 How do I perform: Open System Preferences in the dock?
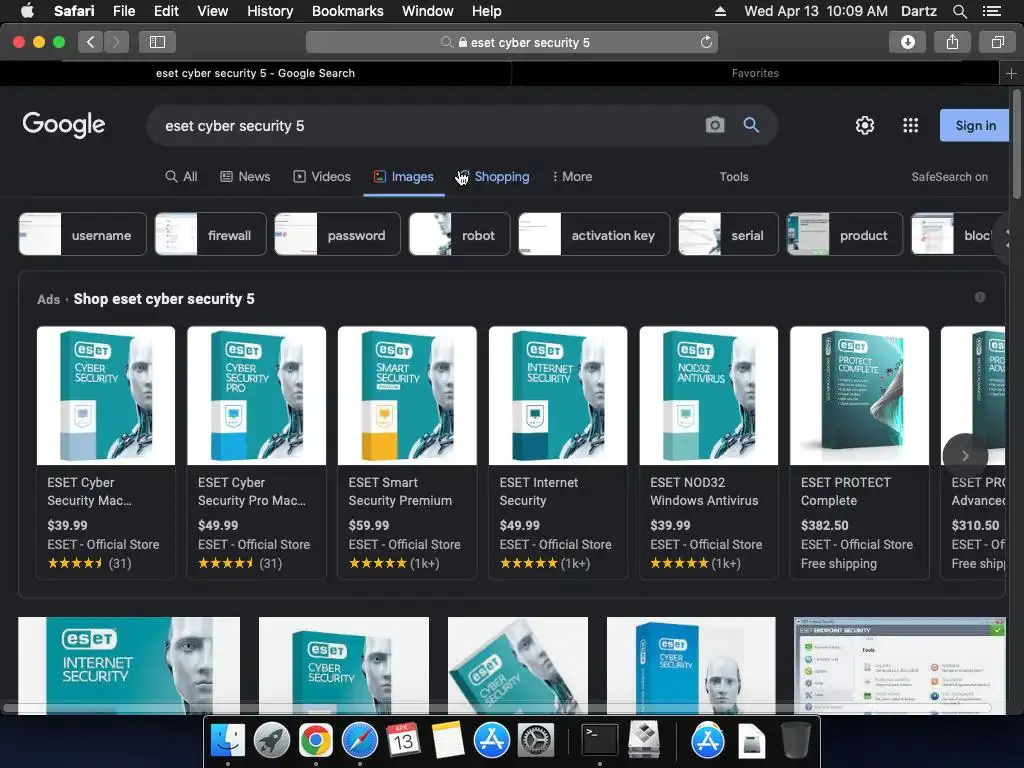click(536, 741)
